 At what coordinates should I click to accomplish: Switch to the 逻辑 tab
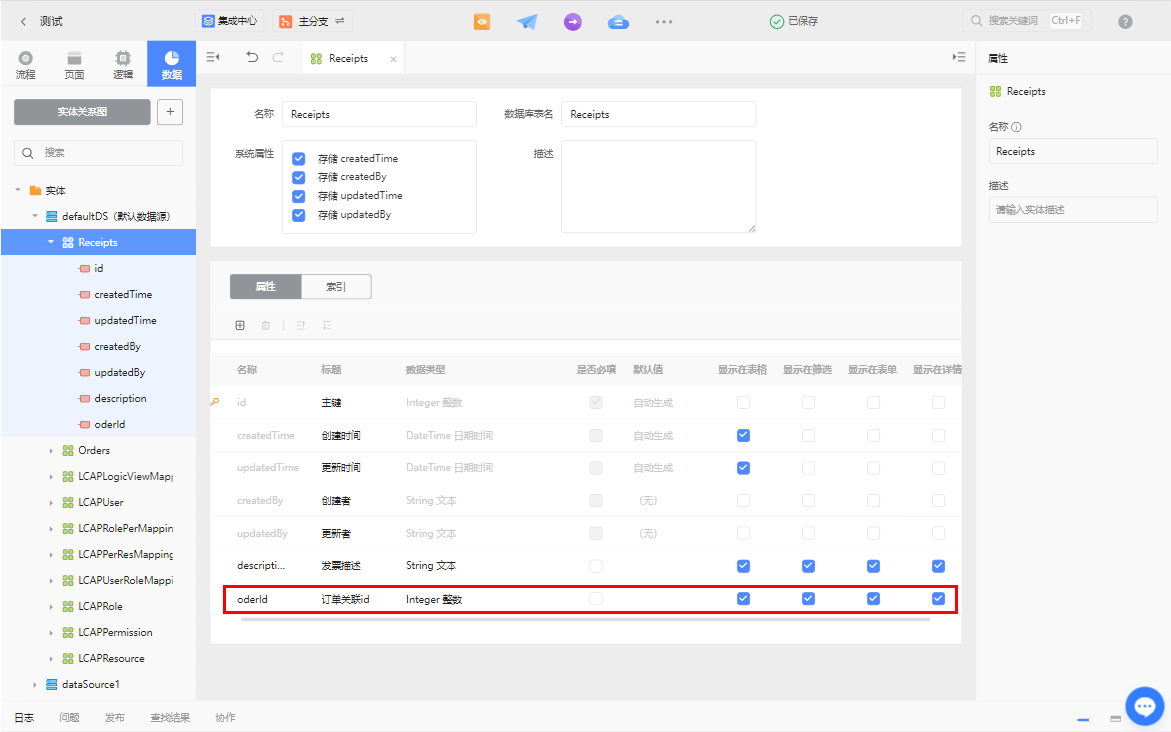pos(122,65)
